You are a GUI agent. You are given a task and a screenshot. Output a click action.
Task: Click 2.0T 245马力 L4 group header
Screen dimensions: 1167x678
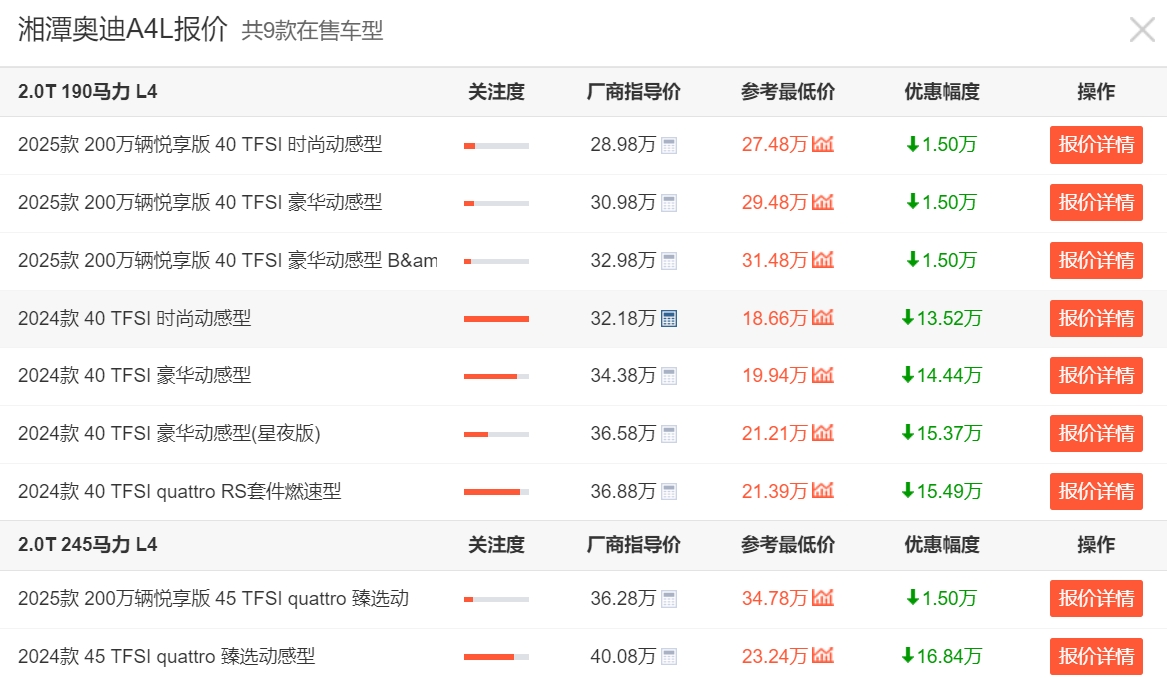pyautogui.click(x=88, y=545)
